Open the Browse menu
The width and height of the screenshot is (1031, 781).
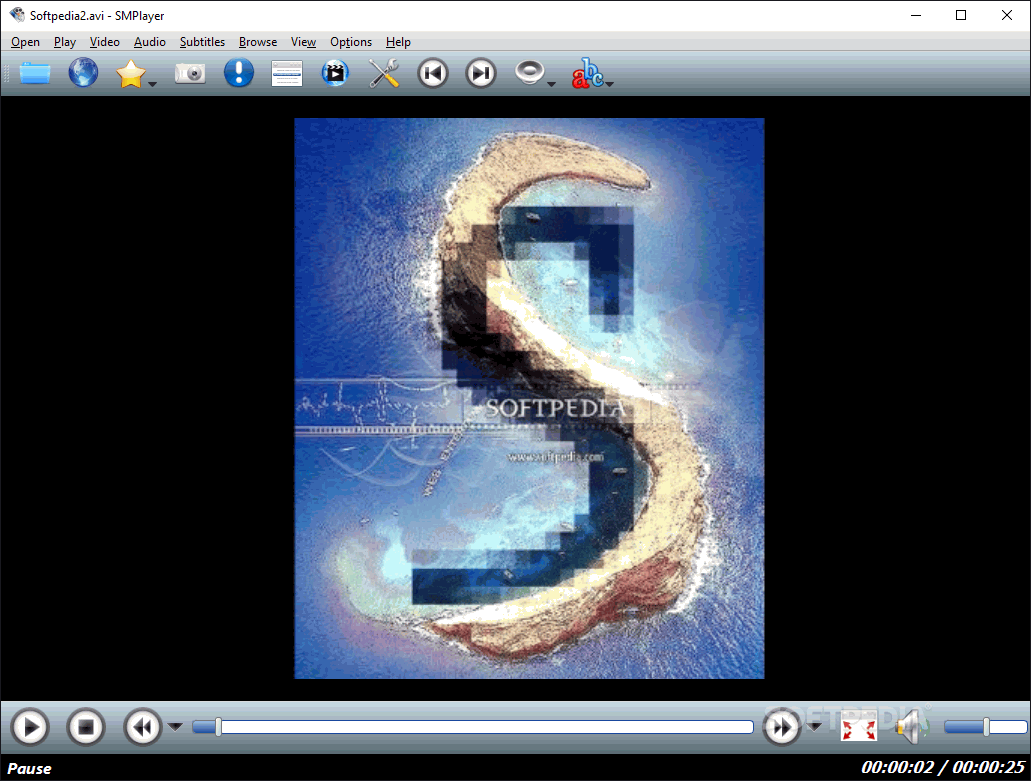258,42
